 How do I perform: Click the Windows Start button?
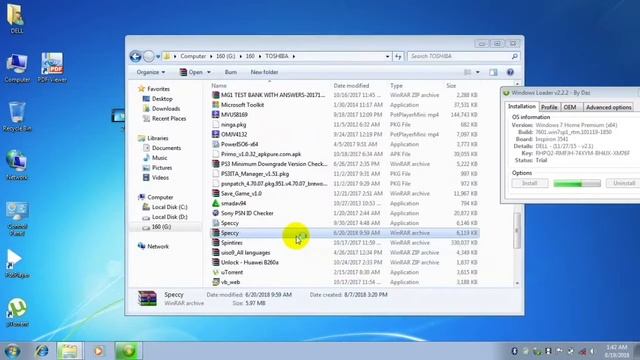[x=12, y=351]
